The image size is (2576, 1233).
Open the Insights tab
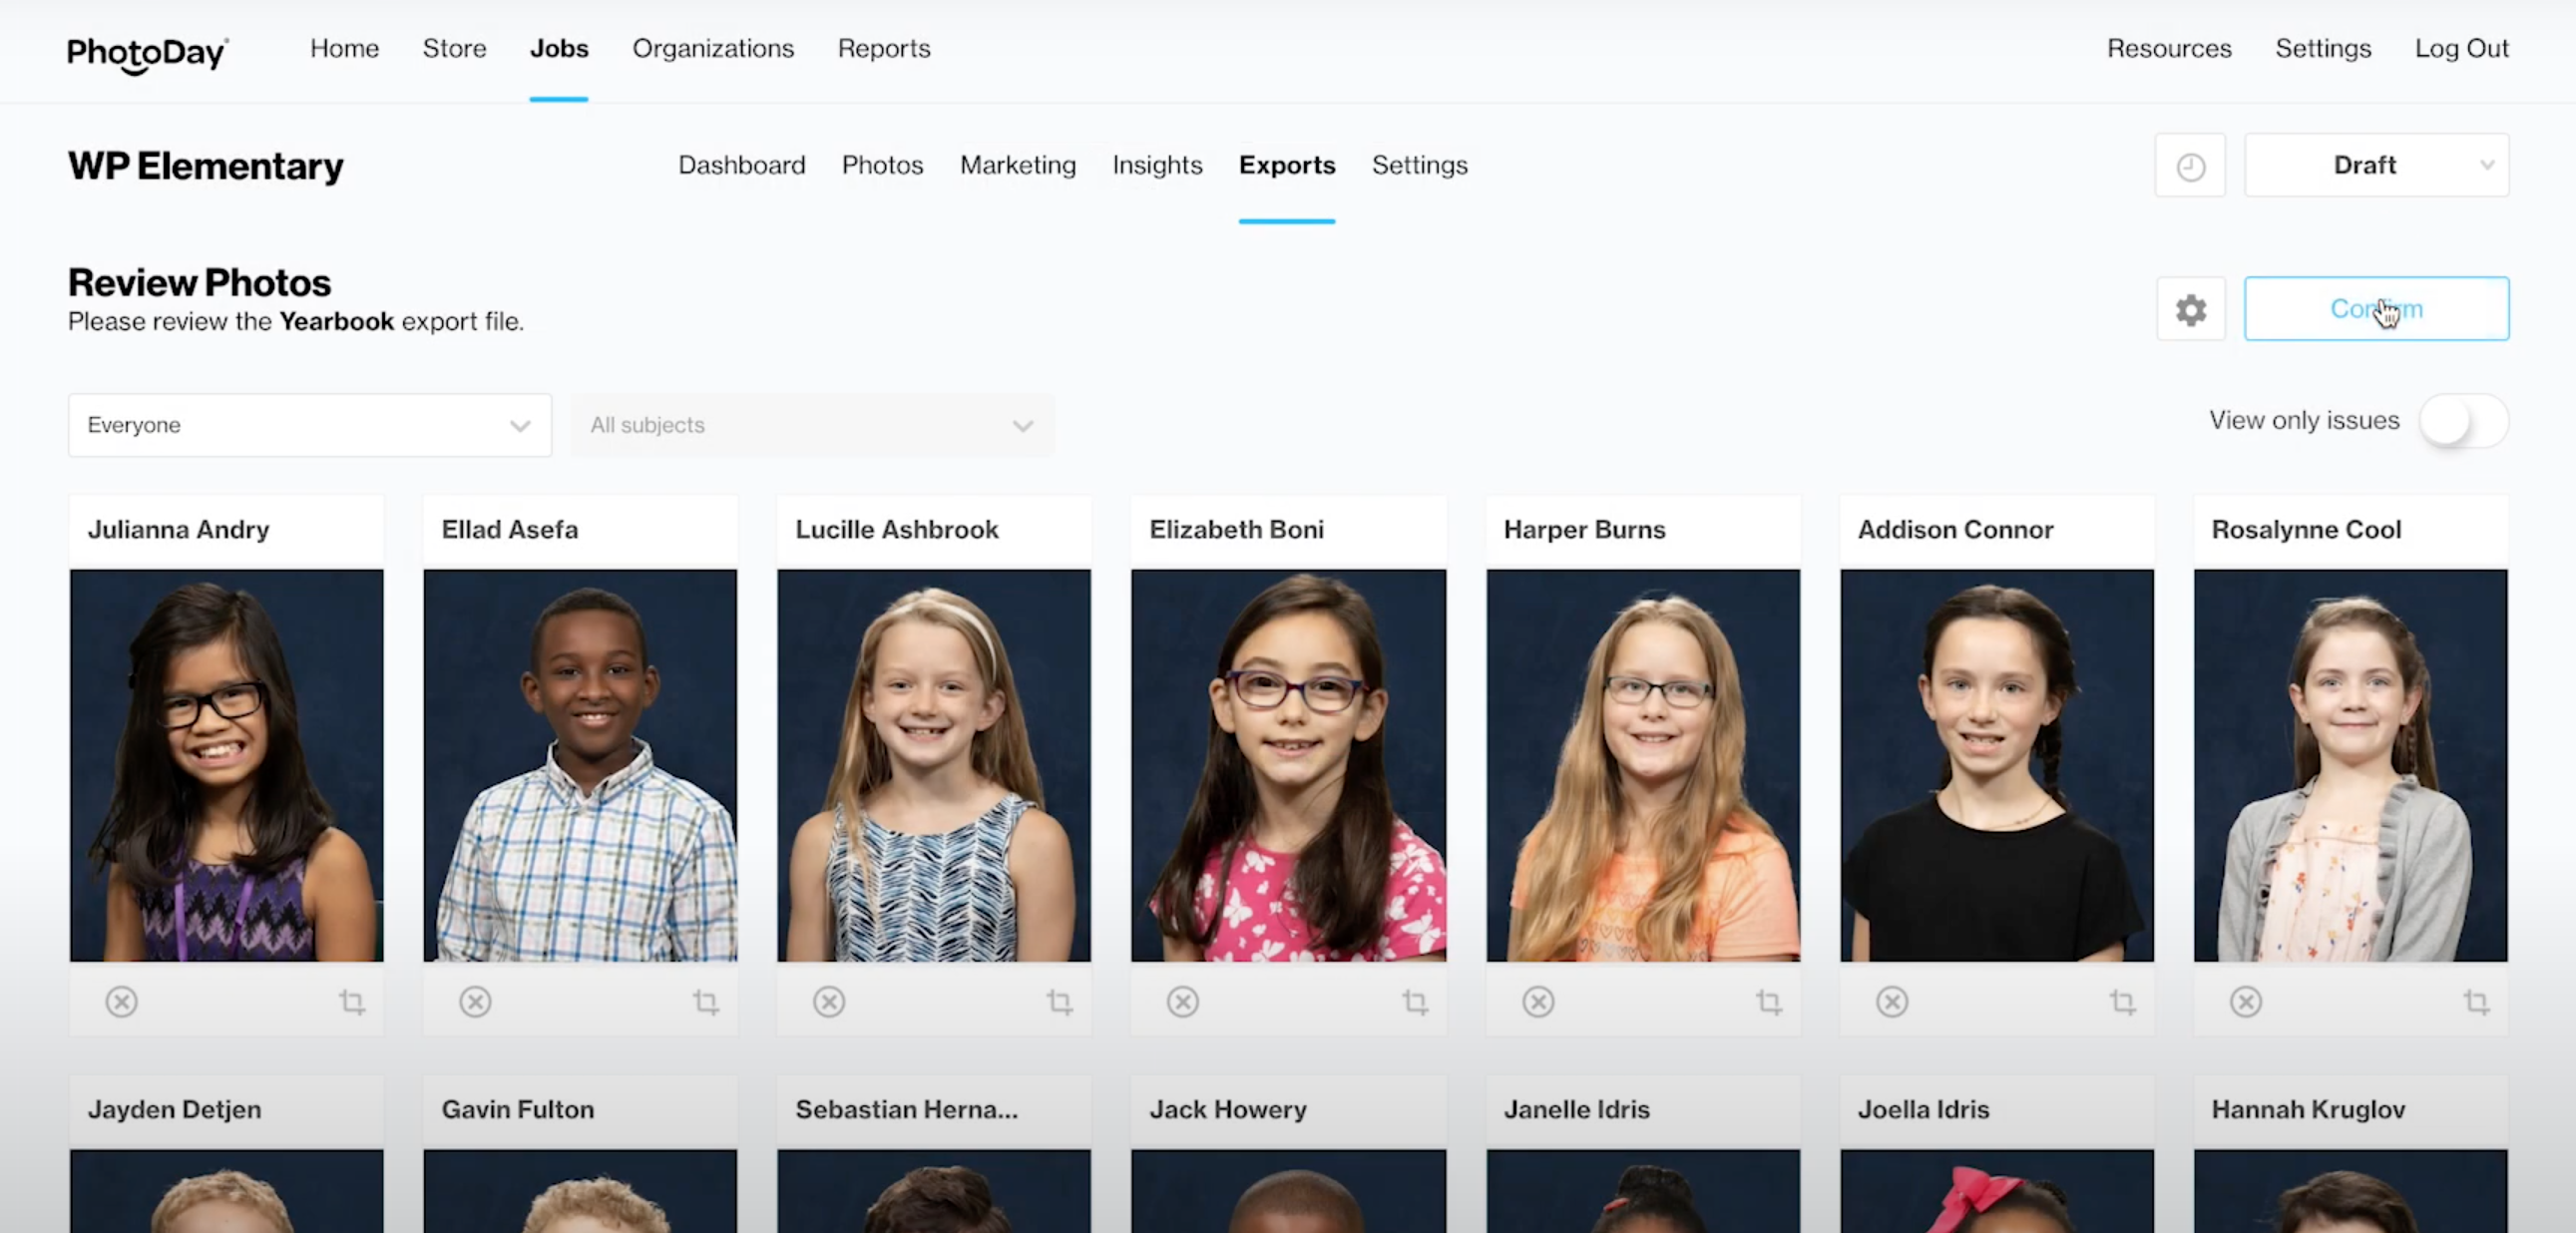point(1157,165)
